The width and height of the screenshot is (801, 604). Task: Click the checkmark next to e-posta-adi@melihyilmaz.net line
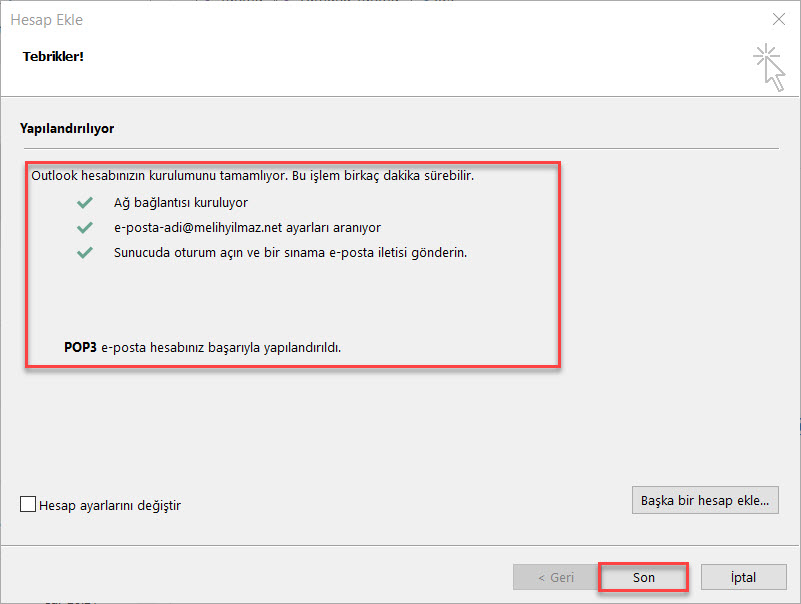84,227
